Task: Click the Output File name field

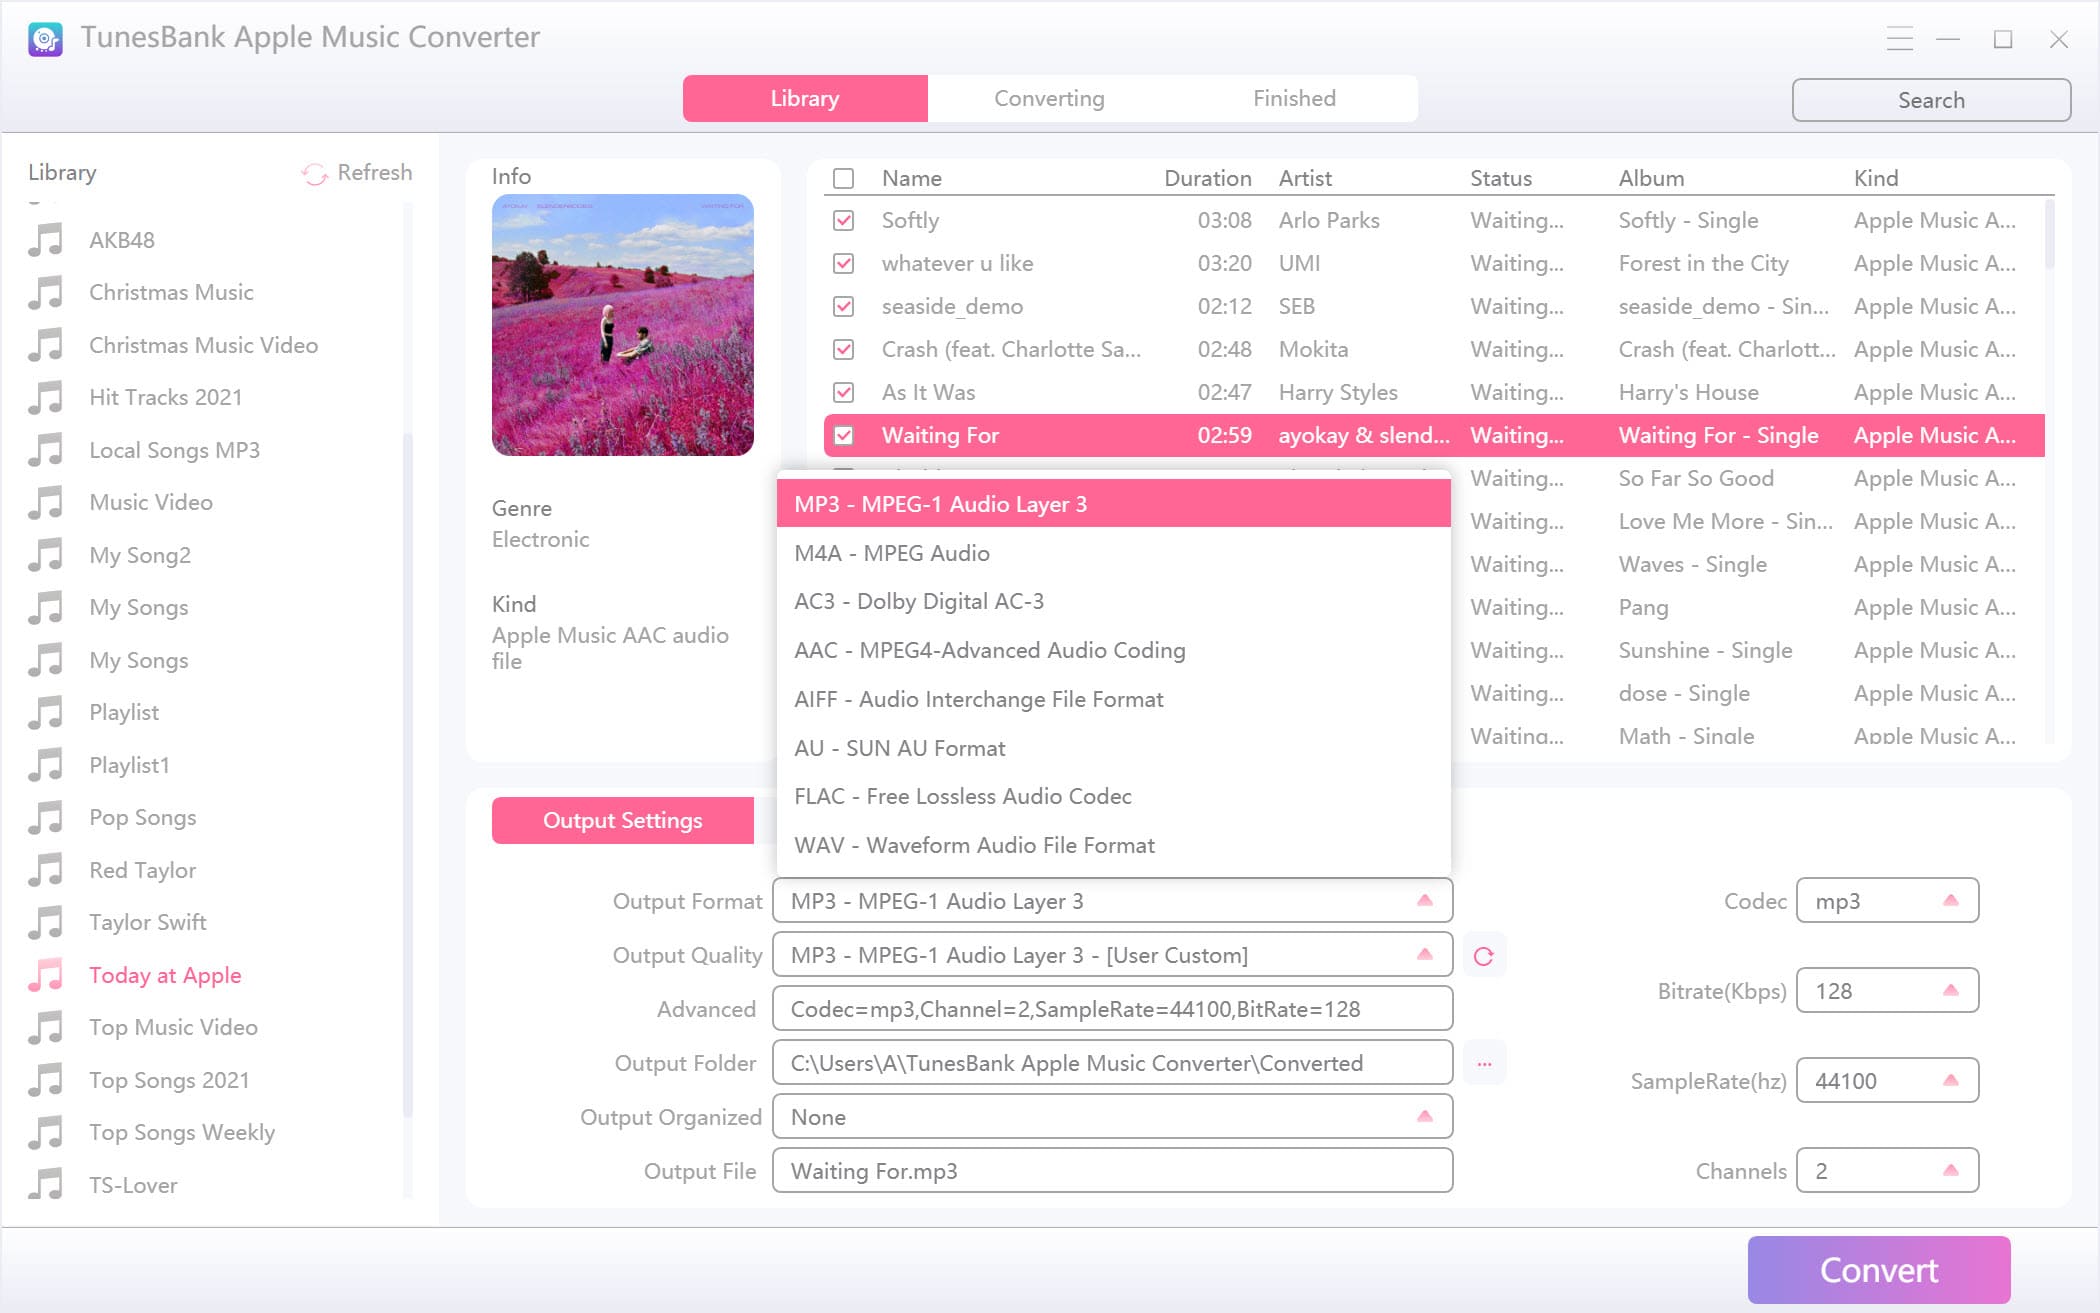Action: click(1112, 1171)
